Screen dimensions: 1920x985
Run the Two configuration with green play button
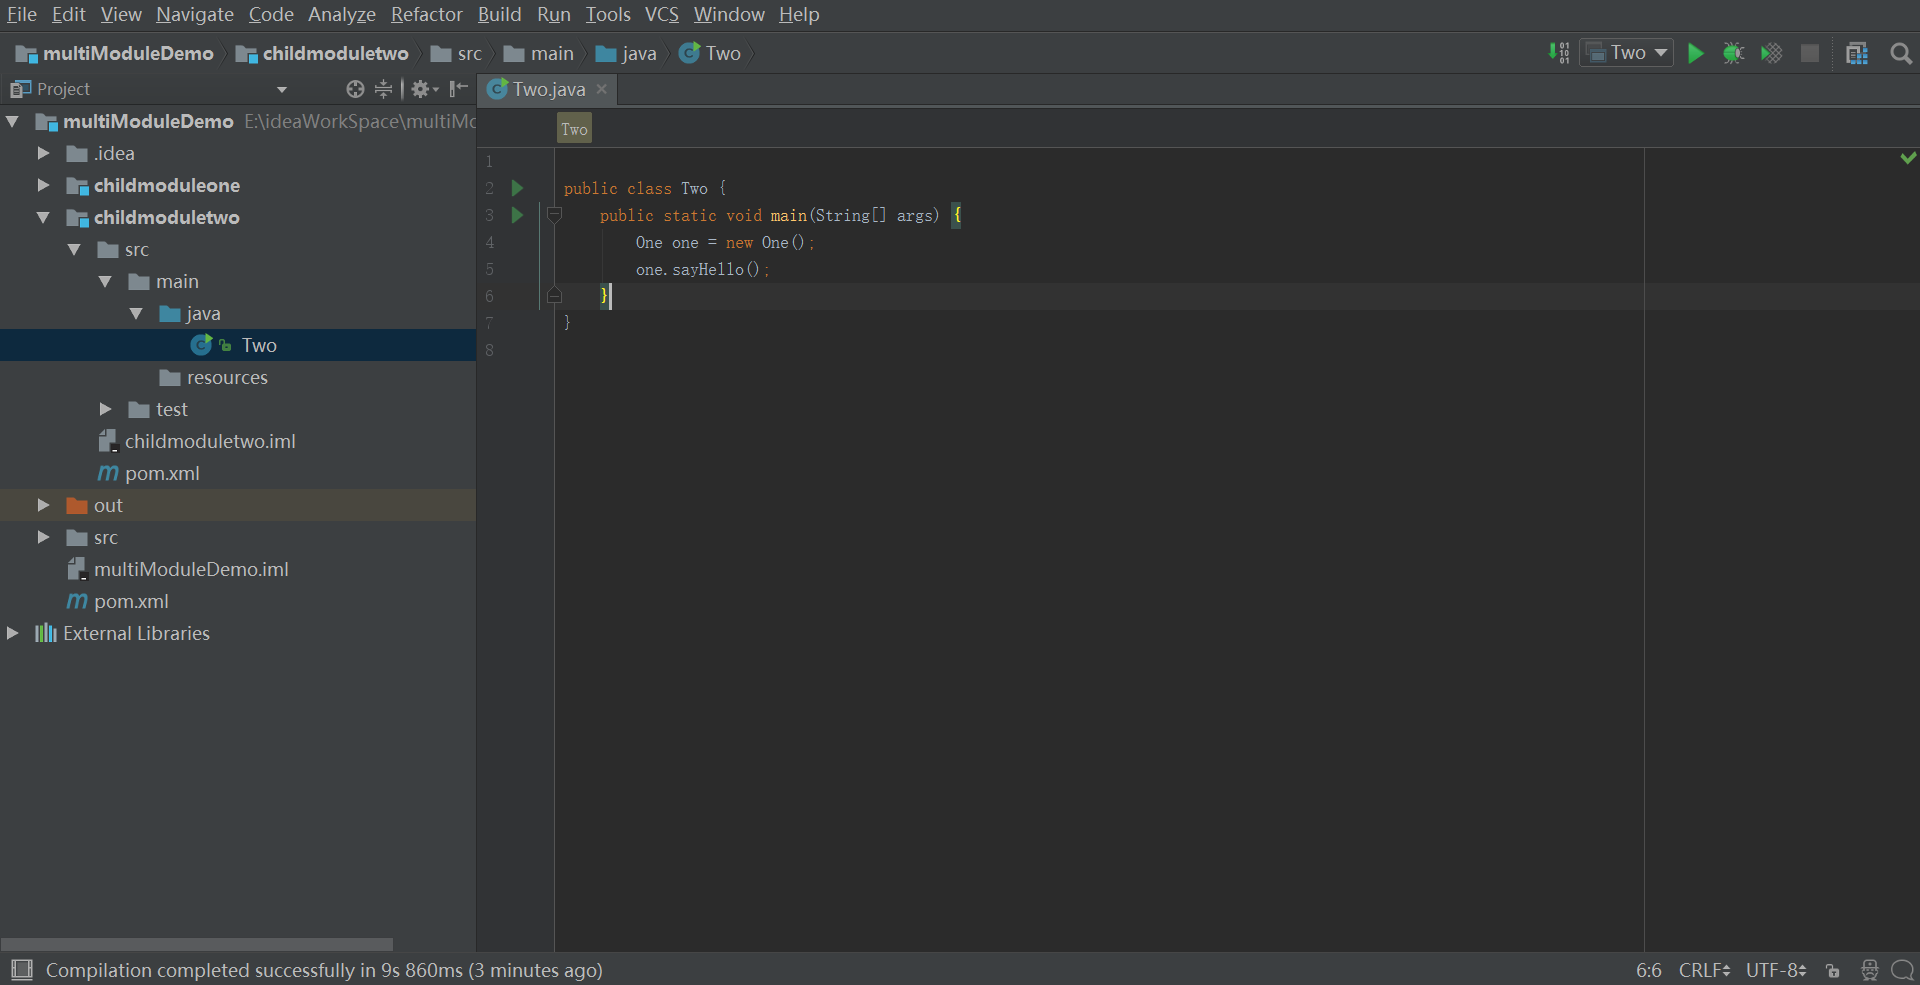(1695, 54)
